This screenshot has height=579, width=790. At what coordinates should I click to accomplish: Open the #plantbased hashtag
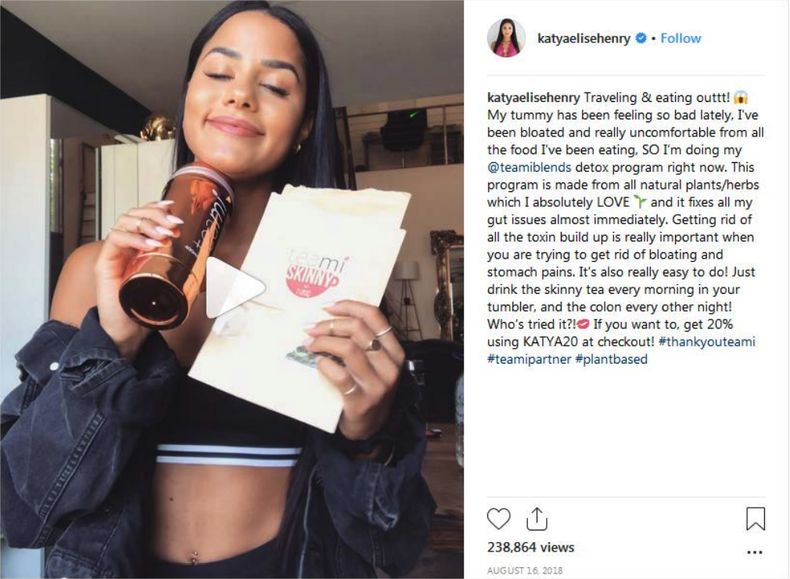(x=611, y=359)
